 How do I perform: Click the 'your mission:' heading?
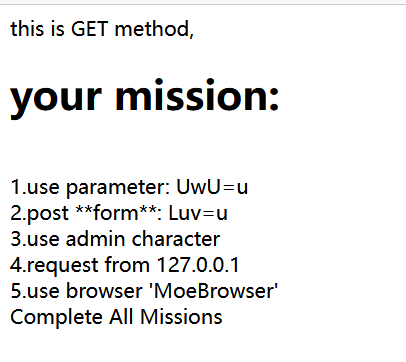click(145, 96)
